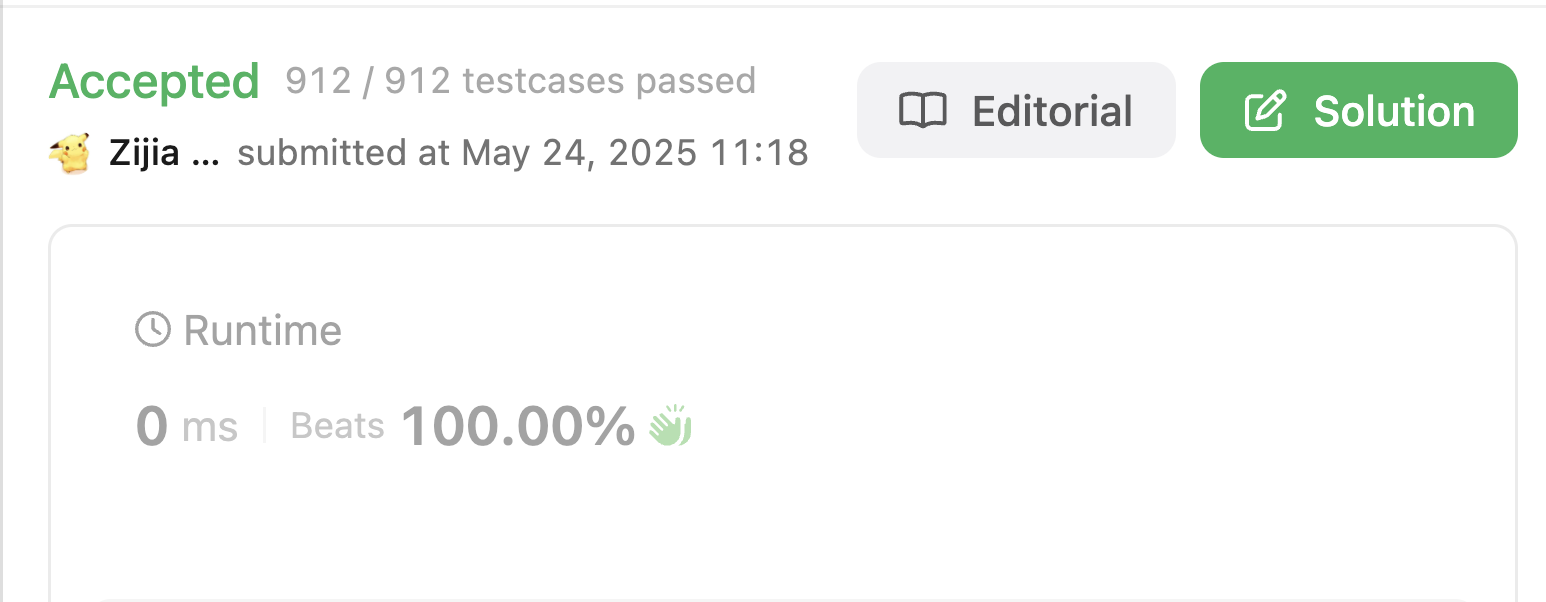1546x602 pixels.
Task: Click the Beats label
Action: [x=337, y=426]
